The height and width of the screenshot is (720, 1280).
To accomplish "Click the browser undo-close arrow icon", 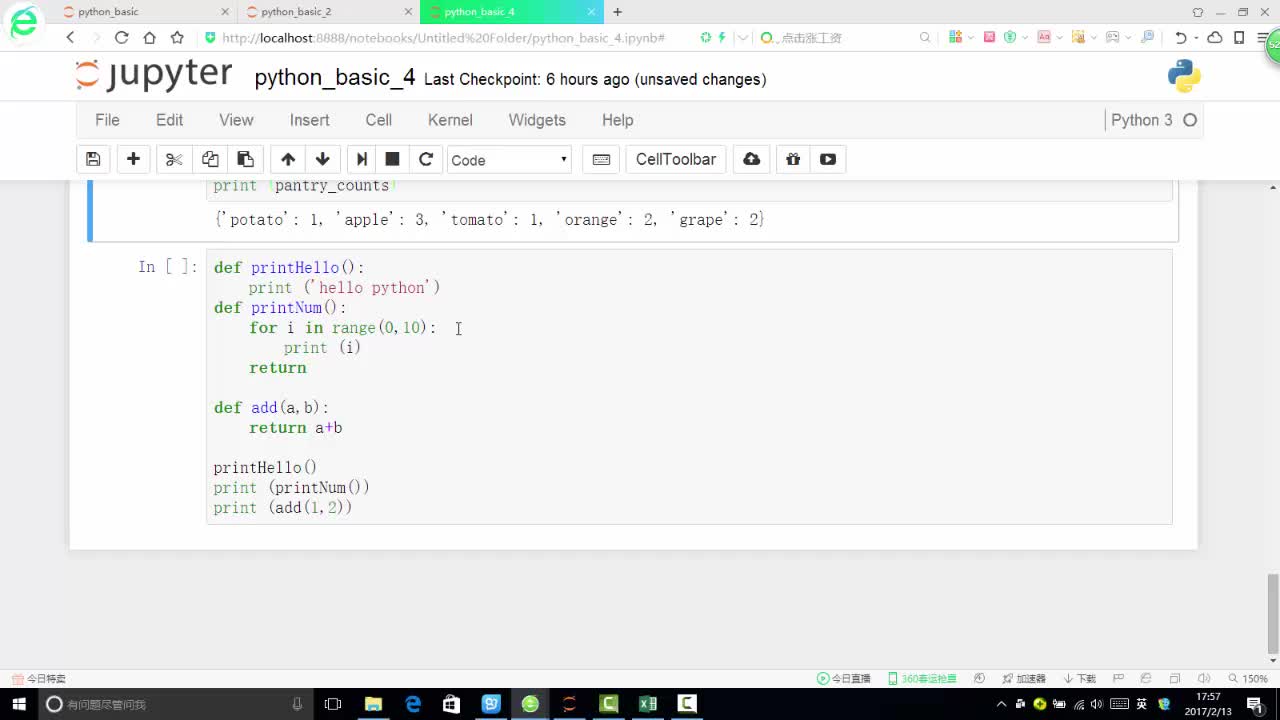I will pos(1181,37).
